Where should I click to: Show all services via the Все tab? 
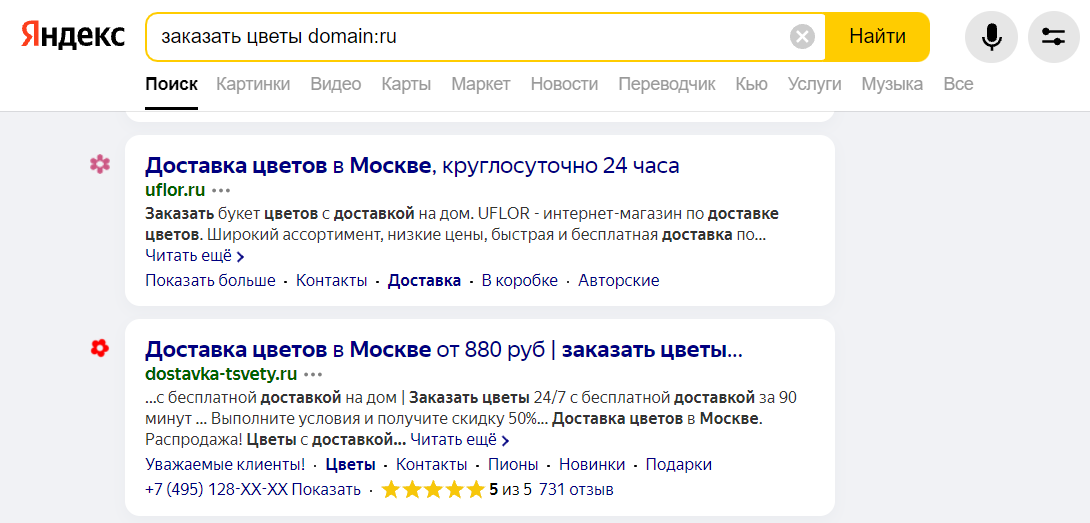(x=958, y=85)
